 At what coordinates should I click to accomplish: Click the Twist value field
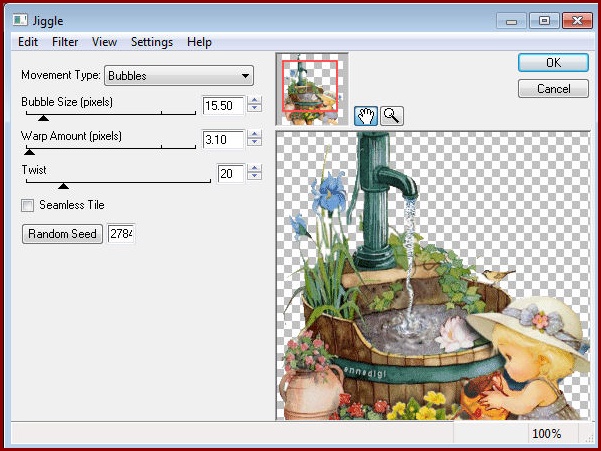(230, 174)
